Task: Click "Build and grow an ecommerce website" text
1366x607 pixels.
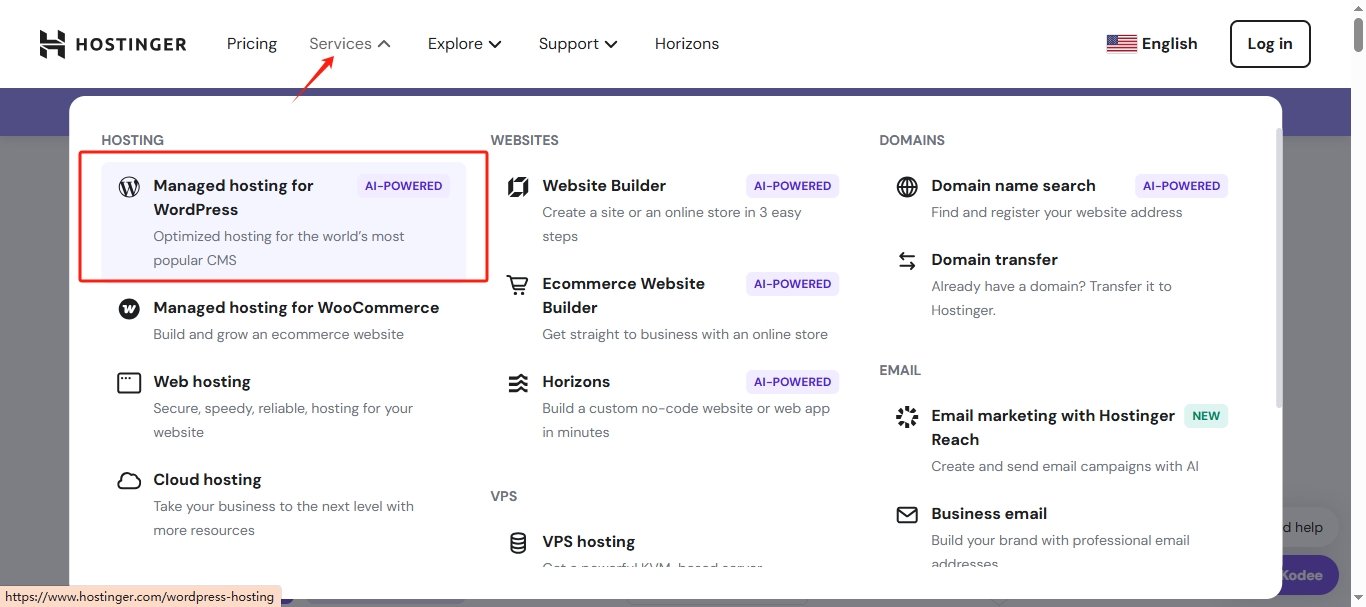Action: pos(279,334)
